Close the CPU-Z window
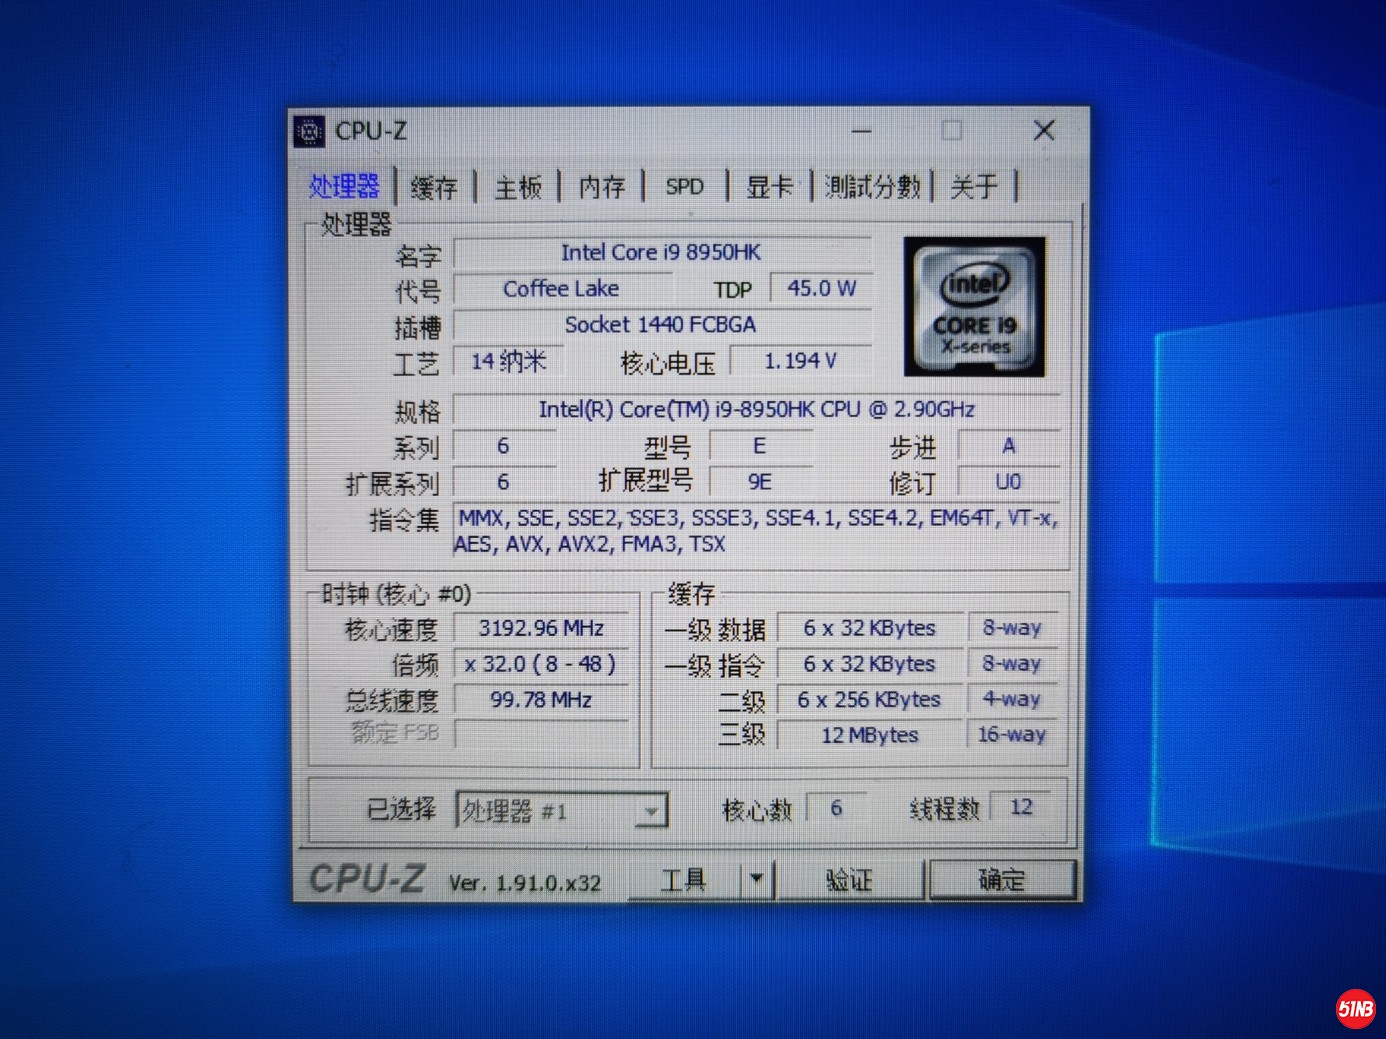1386x1039 pixels. 1044,131
